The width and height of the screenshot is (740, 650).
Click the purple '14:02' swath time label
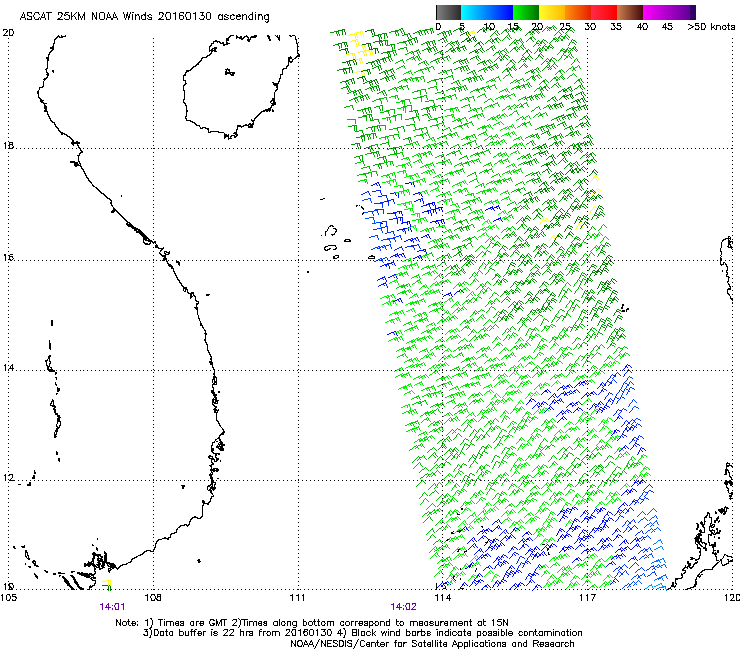coord(404,607)
